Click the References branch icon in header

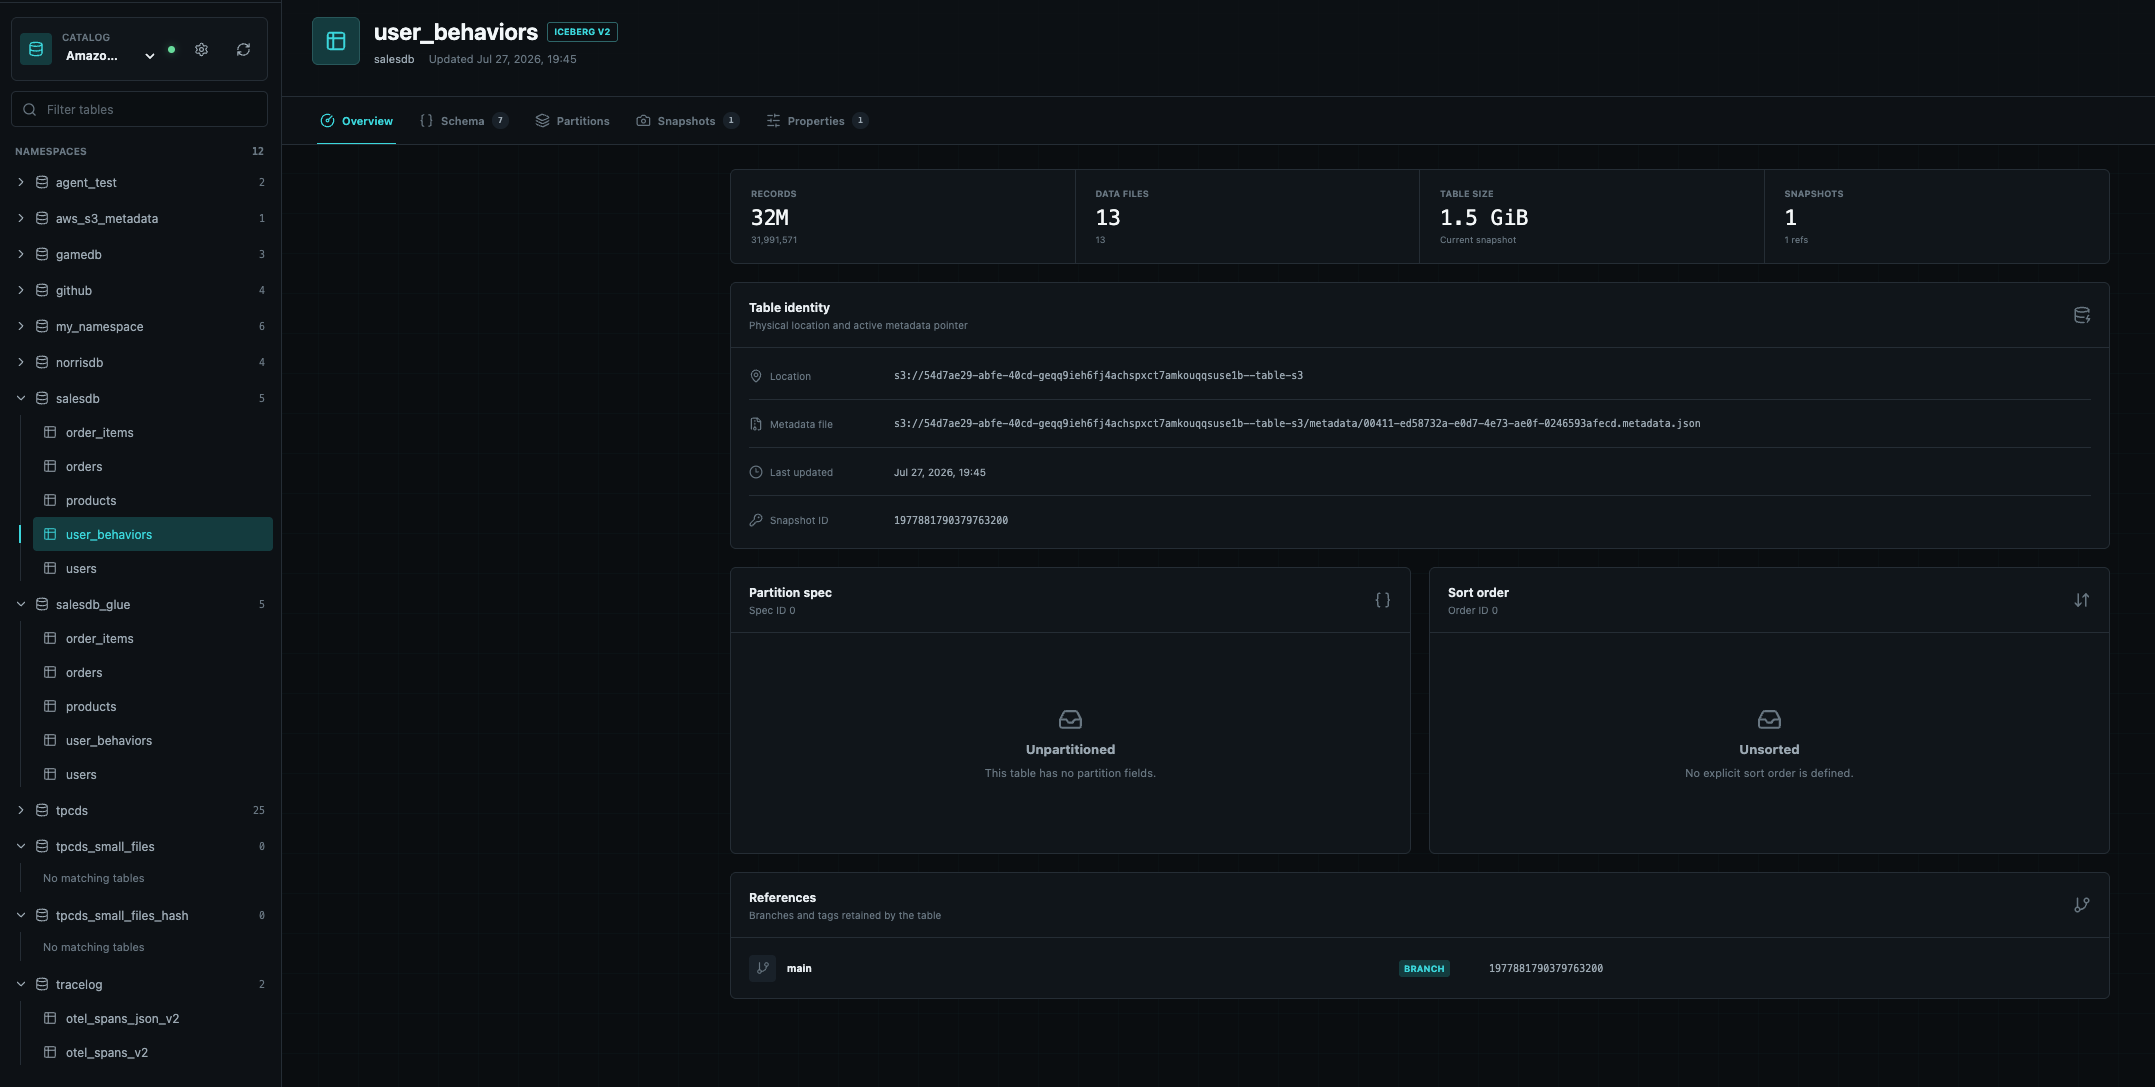pos(2082,905)
